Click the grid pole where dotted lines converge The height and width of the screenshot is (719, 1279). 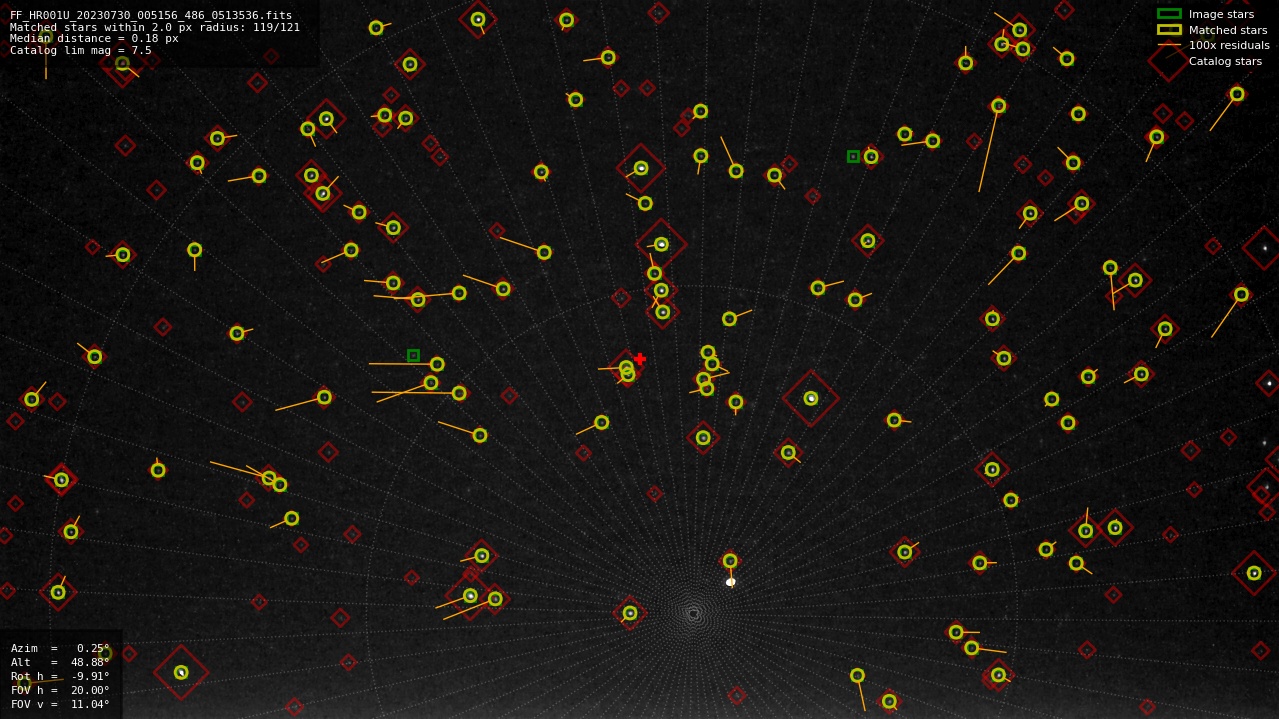coord(693,613)
